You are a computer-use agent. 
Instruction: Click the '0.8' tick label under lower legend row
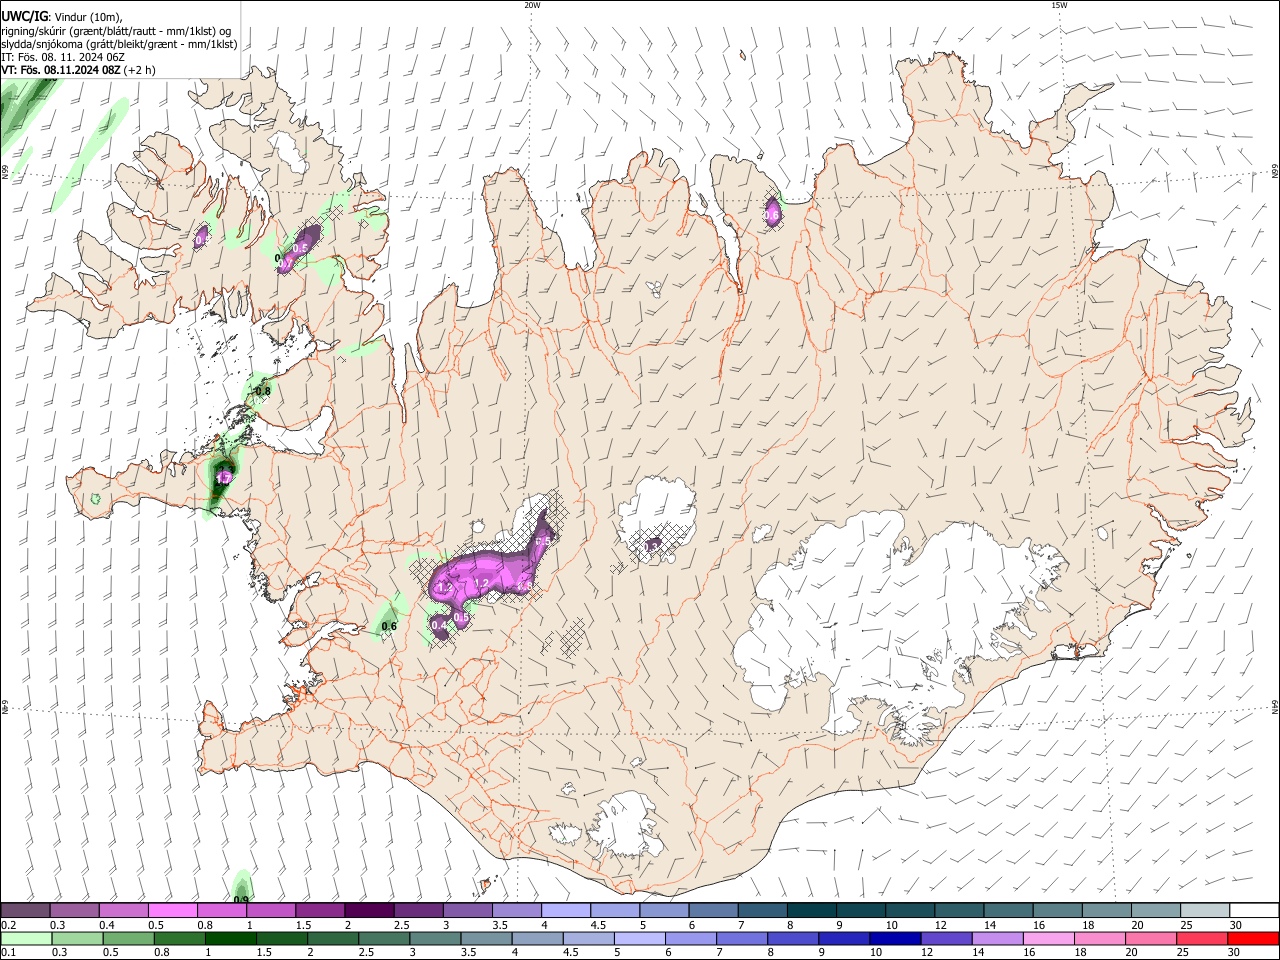pyautogui.click(x=161, y=953)
